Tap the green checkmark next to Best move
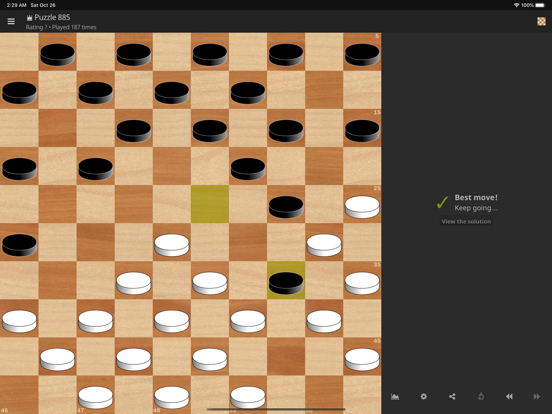 coord(442,202)
